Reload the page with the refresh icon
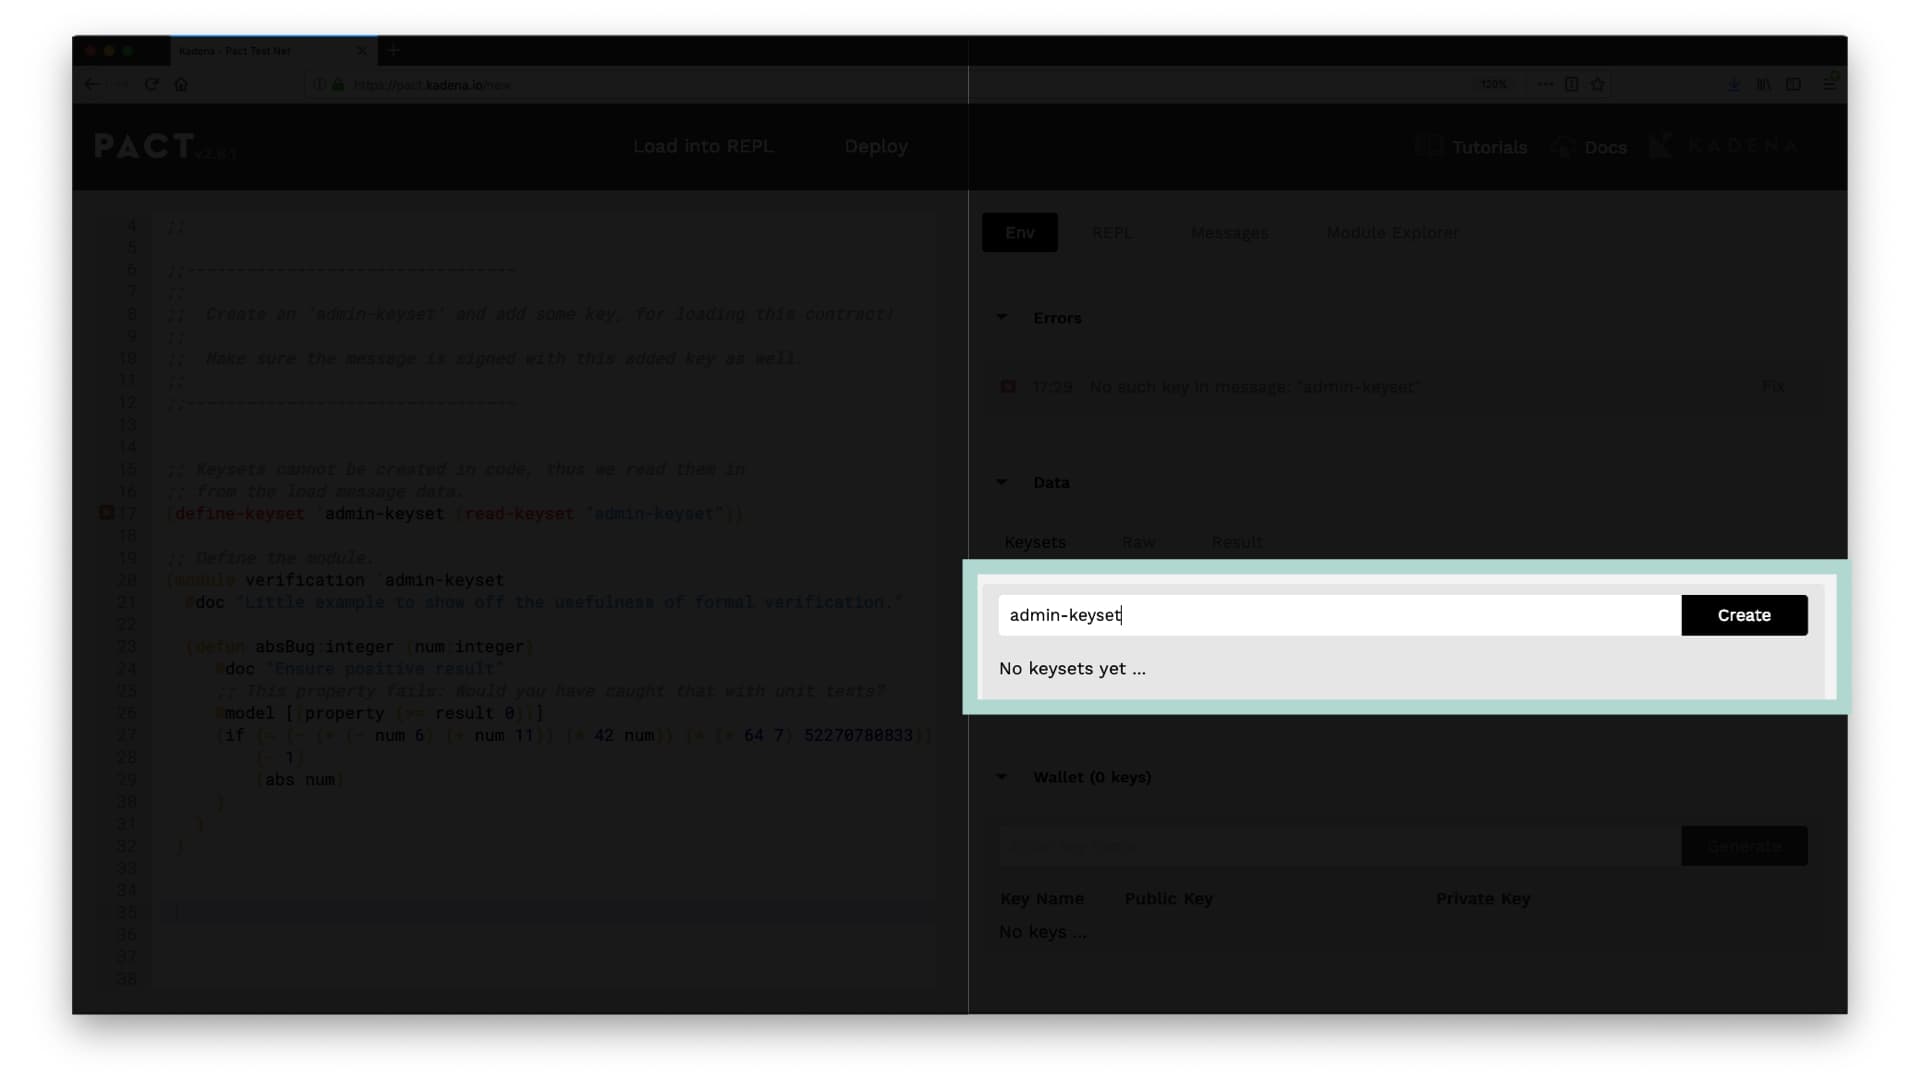The height and width of the screenshot is (1080, 1920). pos(152,85)
